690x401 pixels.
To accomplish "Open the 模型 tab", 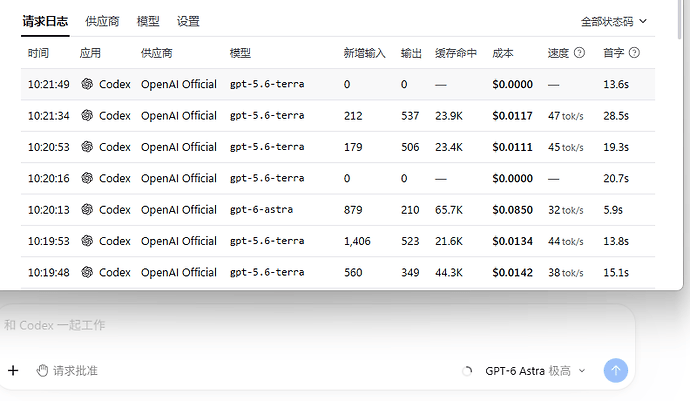I will (148, 21).
